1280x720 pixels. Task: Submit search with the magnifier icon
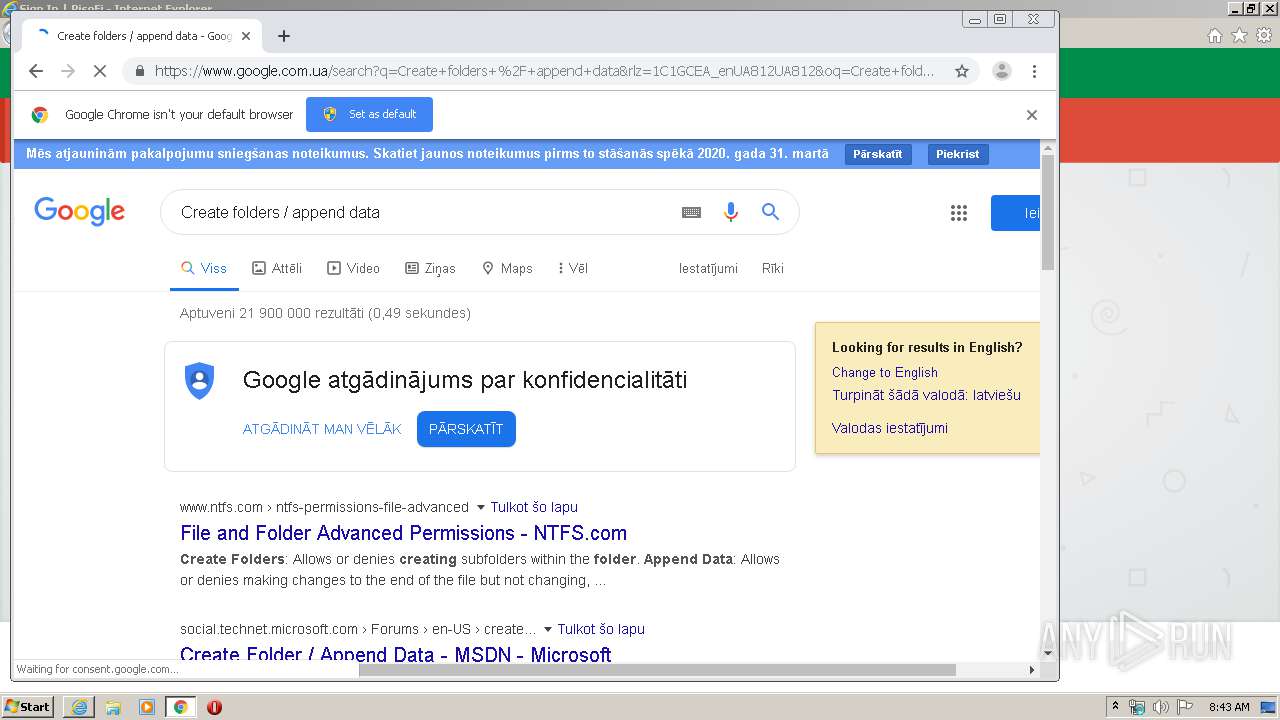point(770,212)
